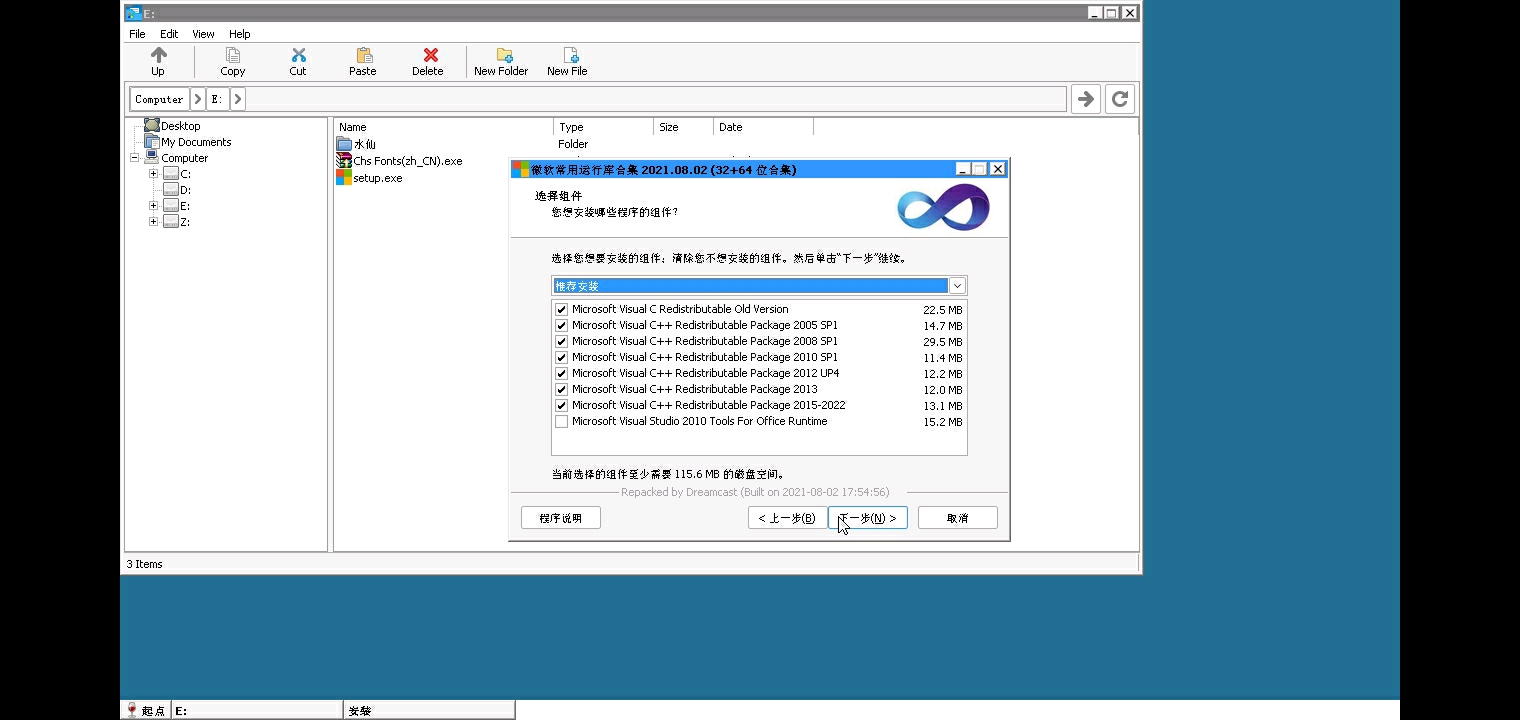Open the View menu

pyautogui.click(x=203, y=34)
